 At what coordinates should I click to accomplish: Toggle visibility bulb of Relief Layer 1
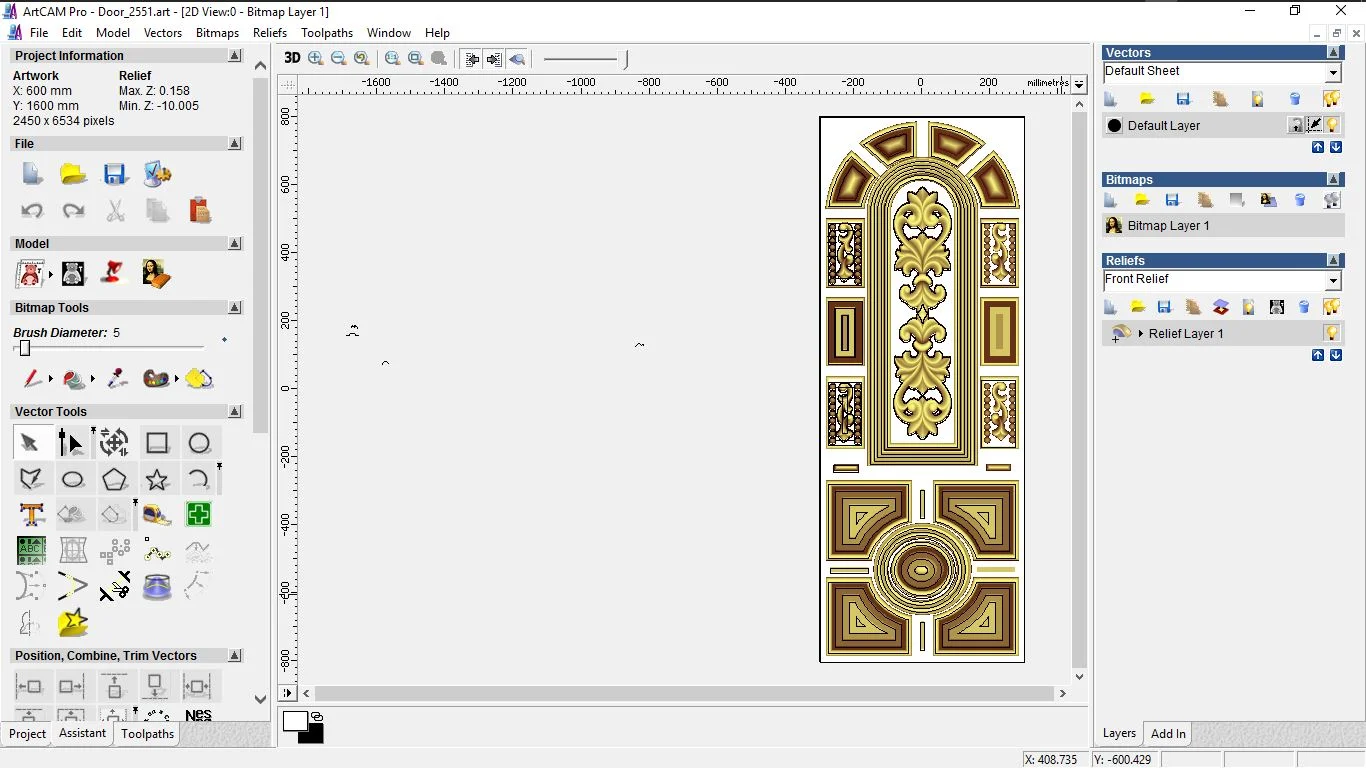[1331, 333]
